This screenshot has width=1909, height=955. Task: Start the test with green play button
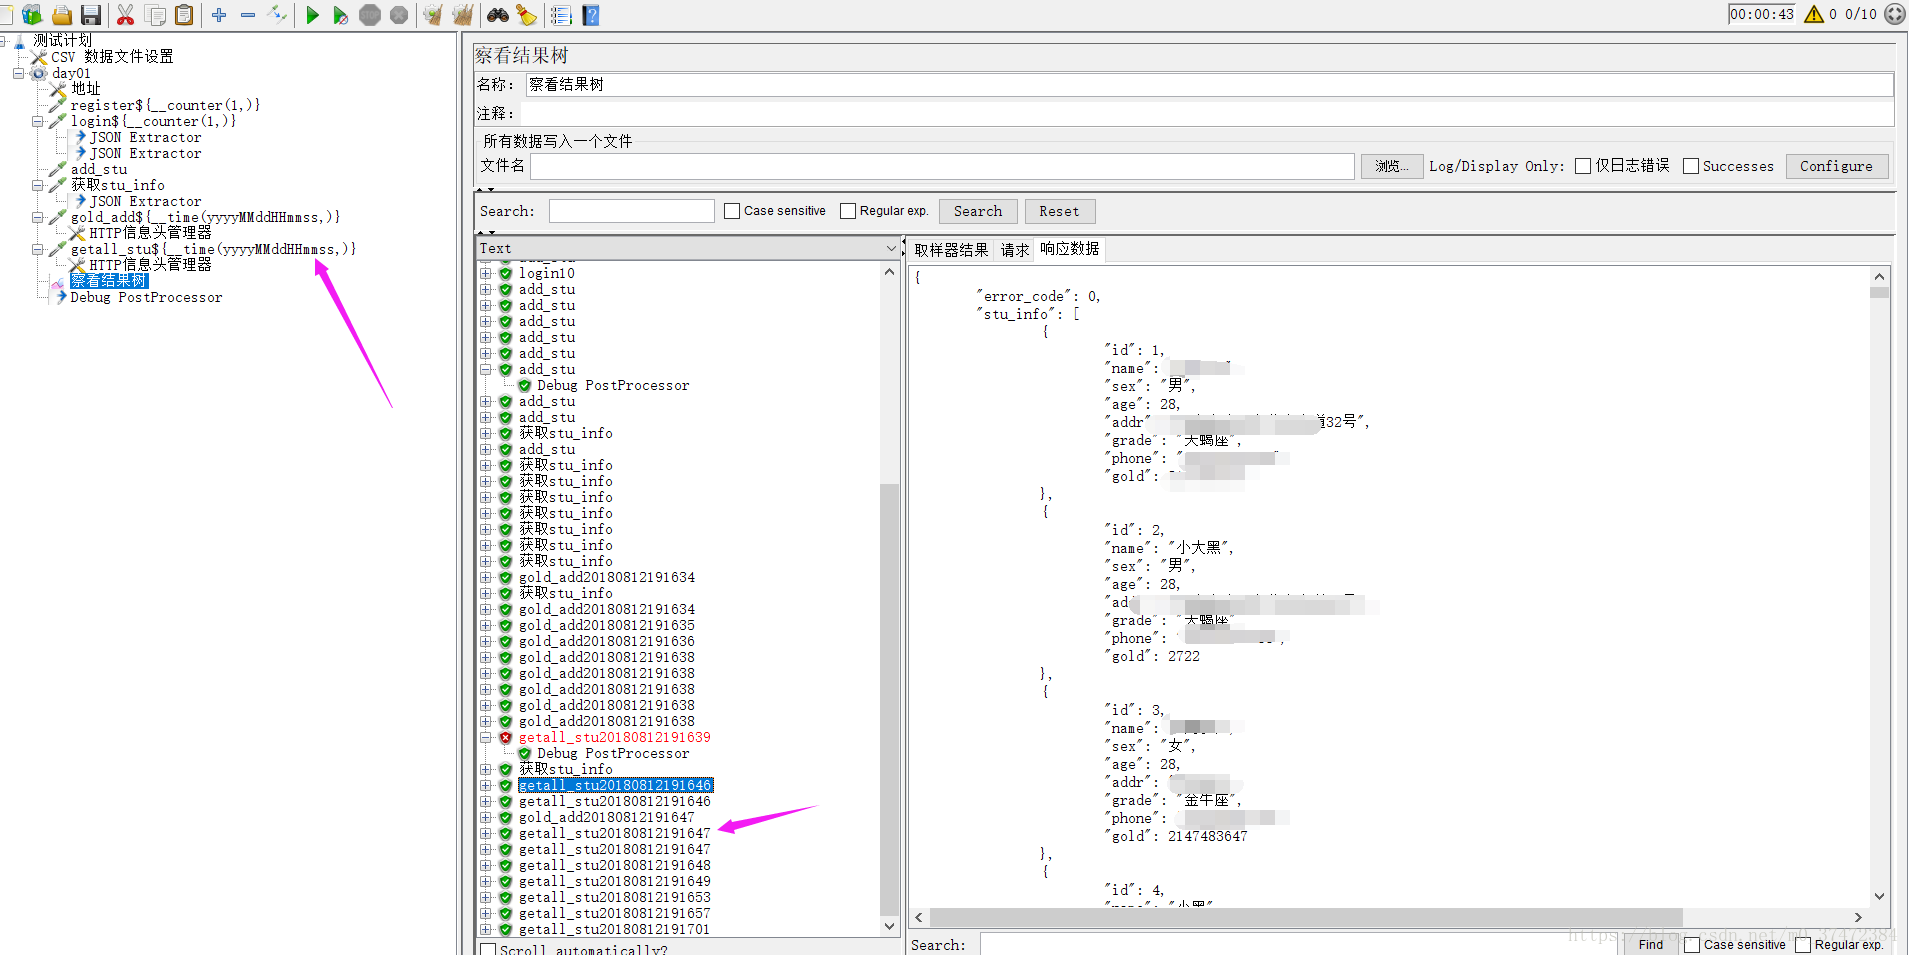coord(312,15)
